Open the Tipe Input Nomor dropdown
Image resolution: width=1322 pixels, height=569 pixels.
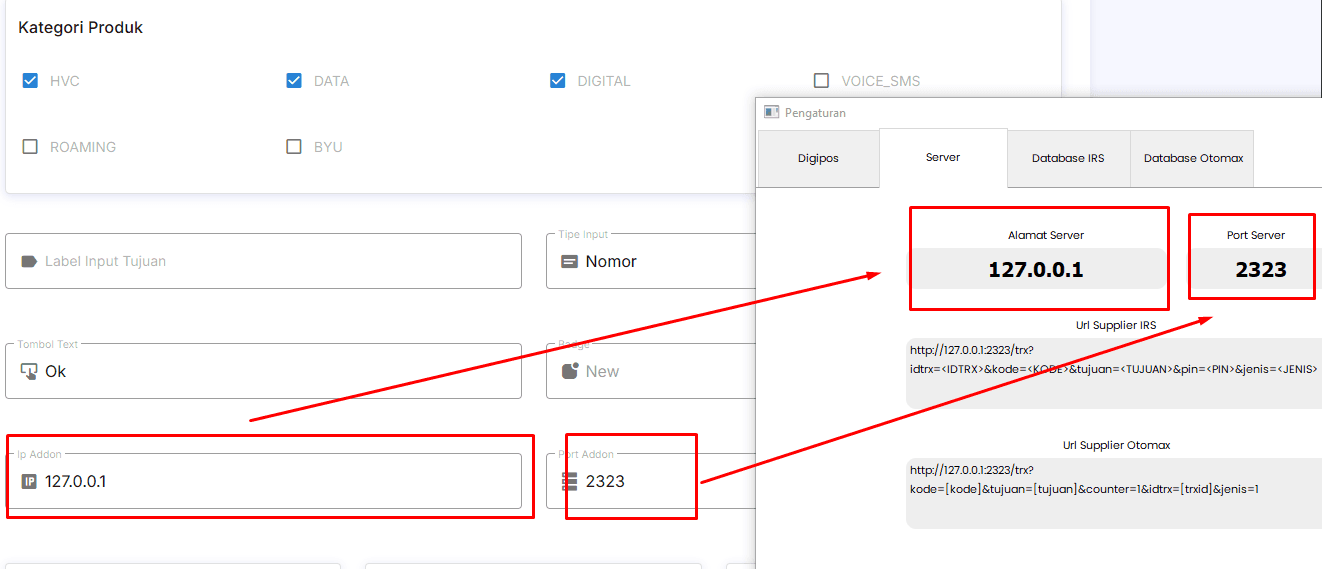650,261
